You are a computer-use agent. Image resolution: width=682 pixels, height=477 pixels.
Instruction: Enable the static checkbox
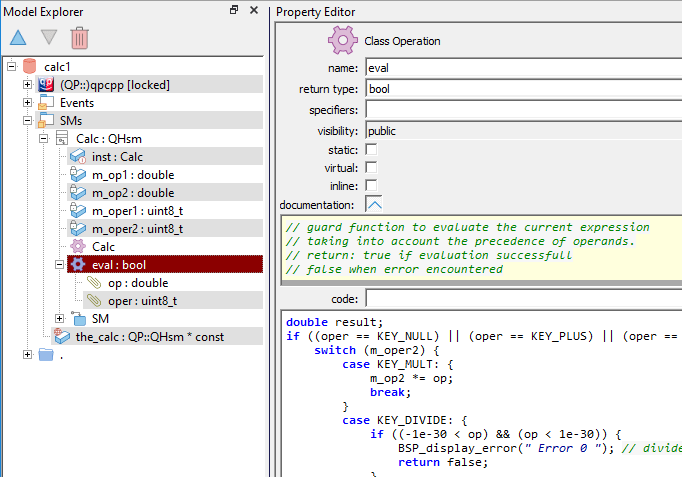(371, 149)
